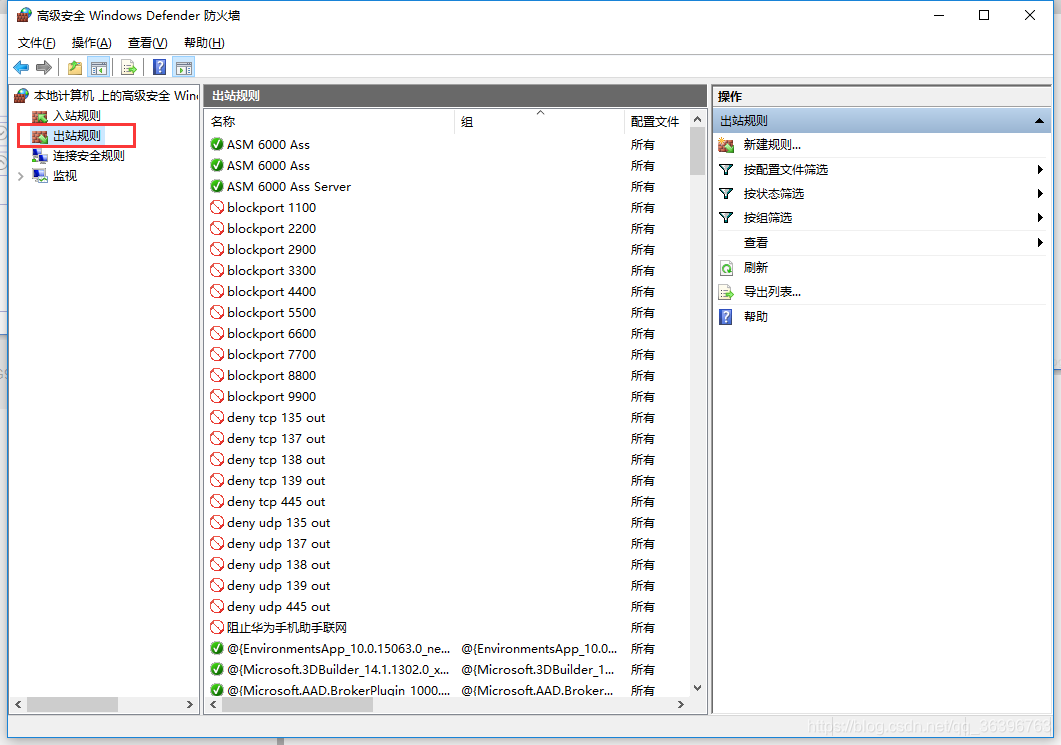Click the filter funnel icon for 按配置文件筛选
Image resolution: width=1061 pixels, height=745 pixels.
click(x=726, y=170)
